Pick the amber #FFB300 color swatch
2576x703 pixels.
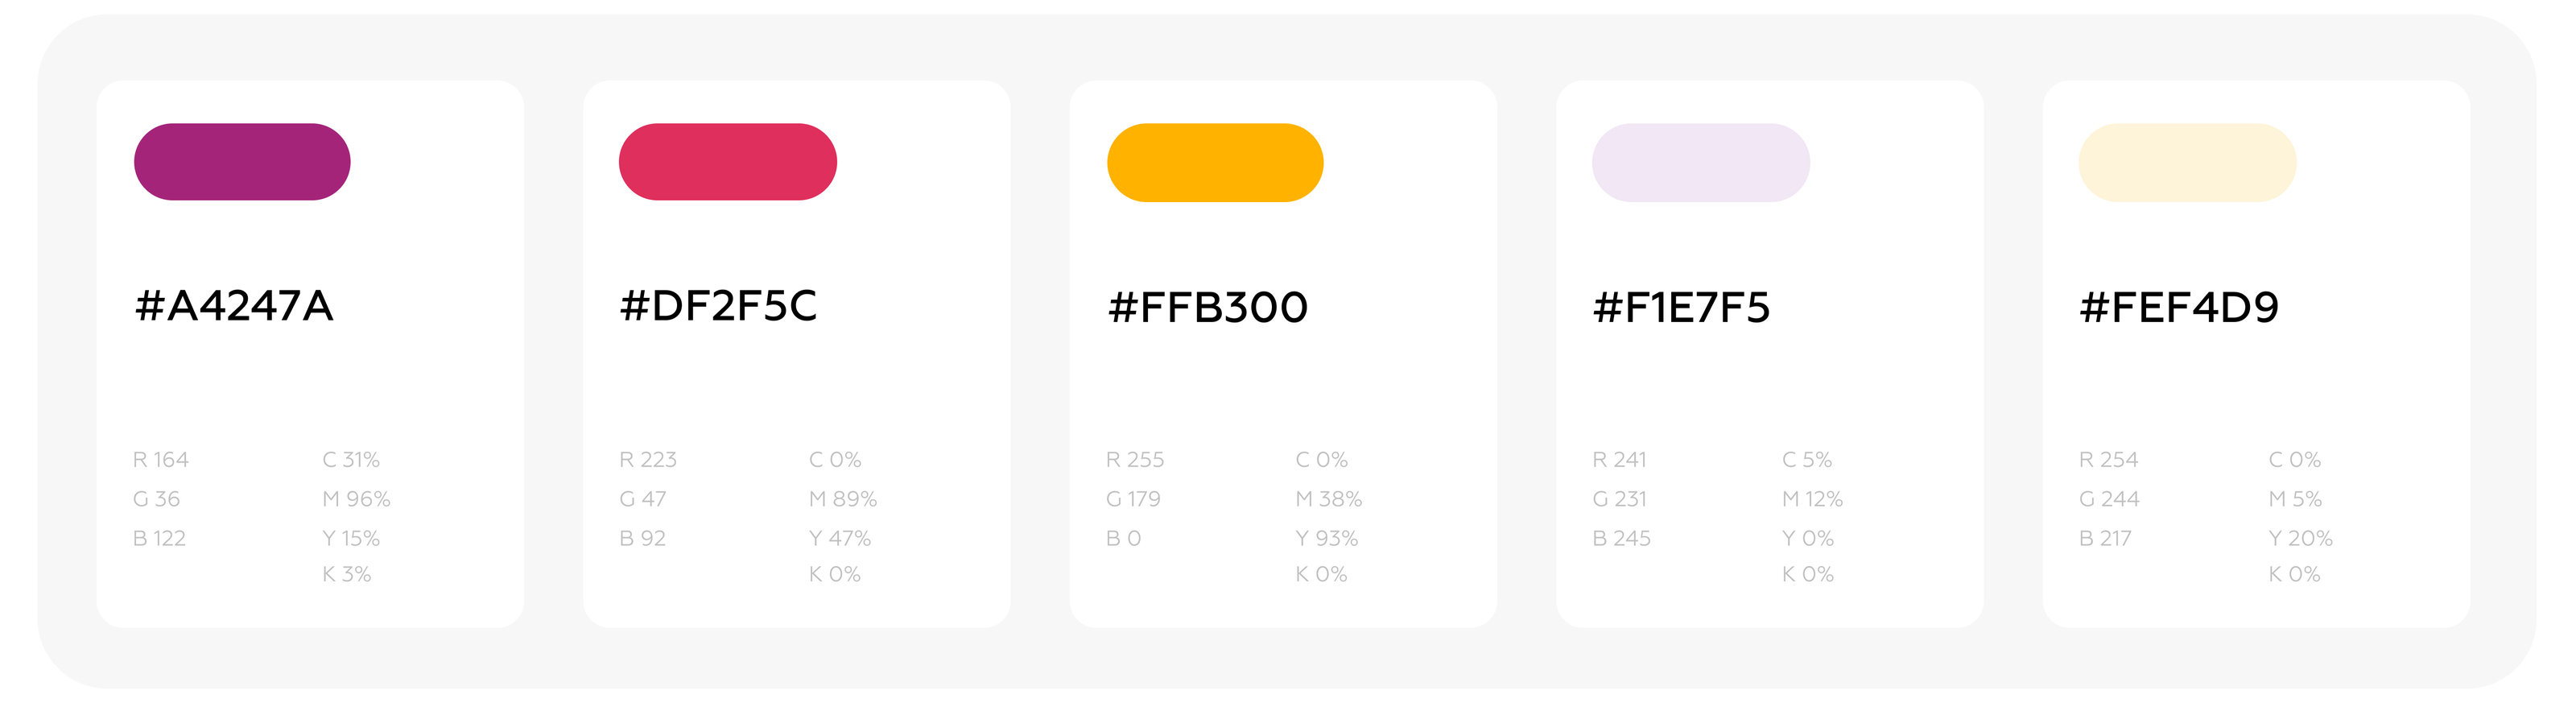tap(1215, 163)
